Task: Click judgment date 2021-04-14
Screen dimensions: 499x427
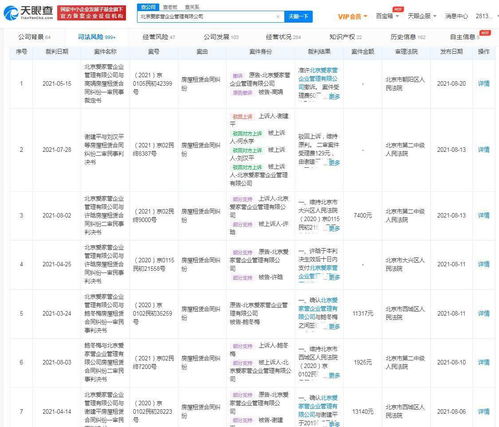Action: tap(57, 412)
